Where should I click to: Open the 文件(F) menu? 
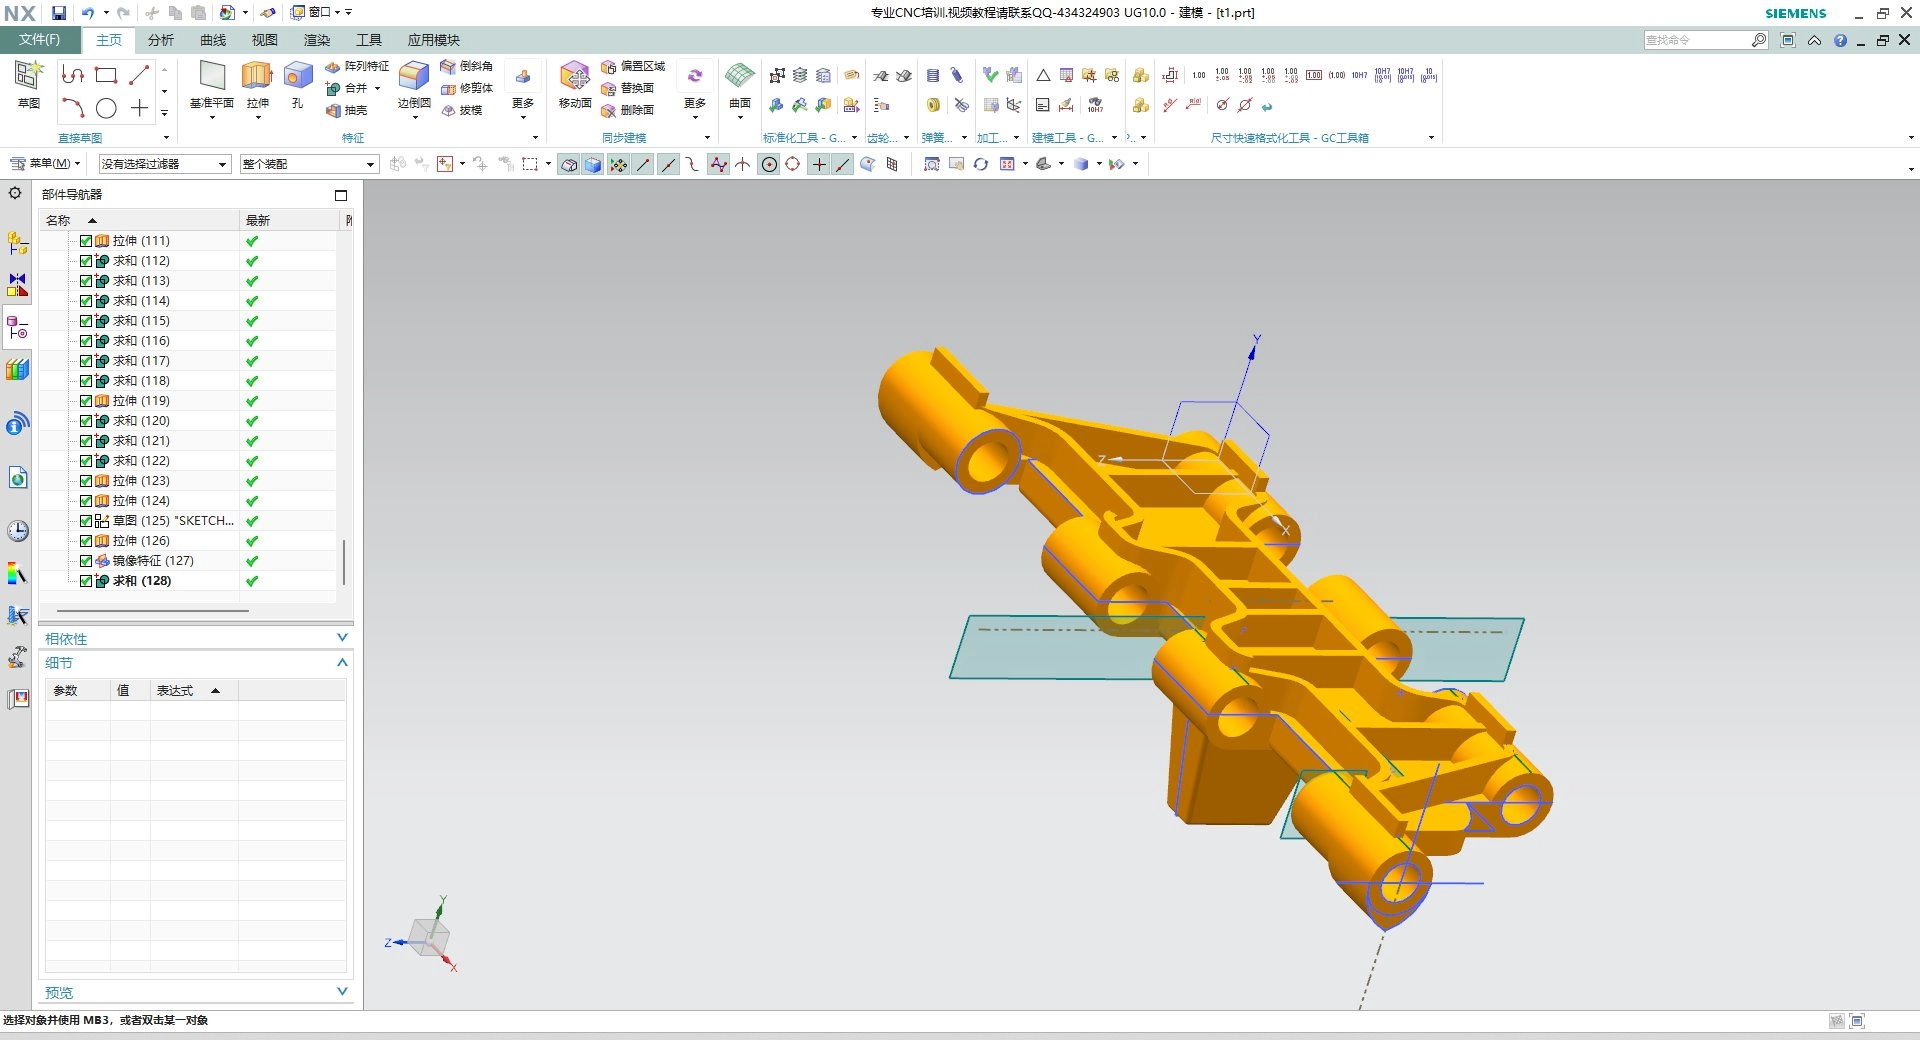pyautogui.click(x=39, y=40)
